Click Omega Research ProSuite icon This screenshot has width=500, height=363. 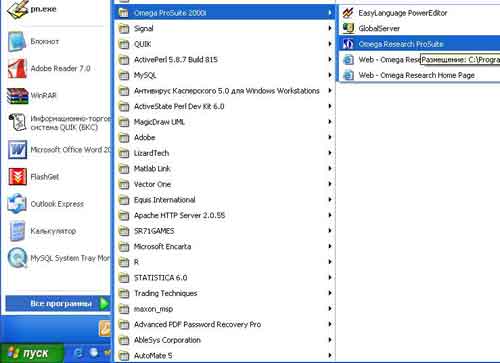tap(348, 44)
